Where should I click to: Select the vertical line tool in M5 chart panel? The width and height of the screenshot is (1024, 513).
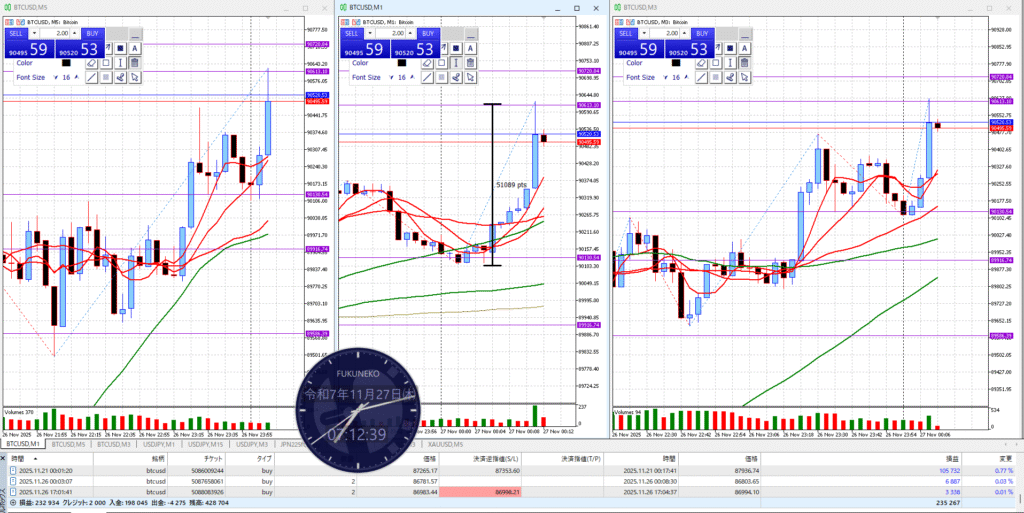(120, 62)
